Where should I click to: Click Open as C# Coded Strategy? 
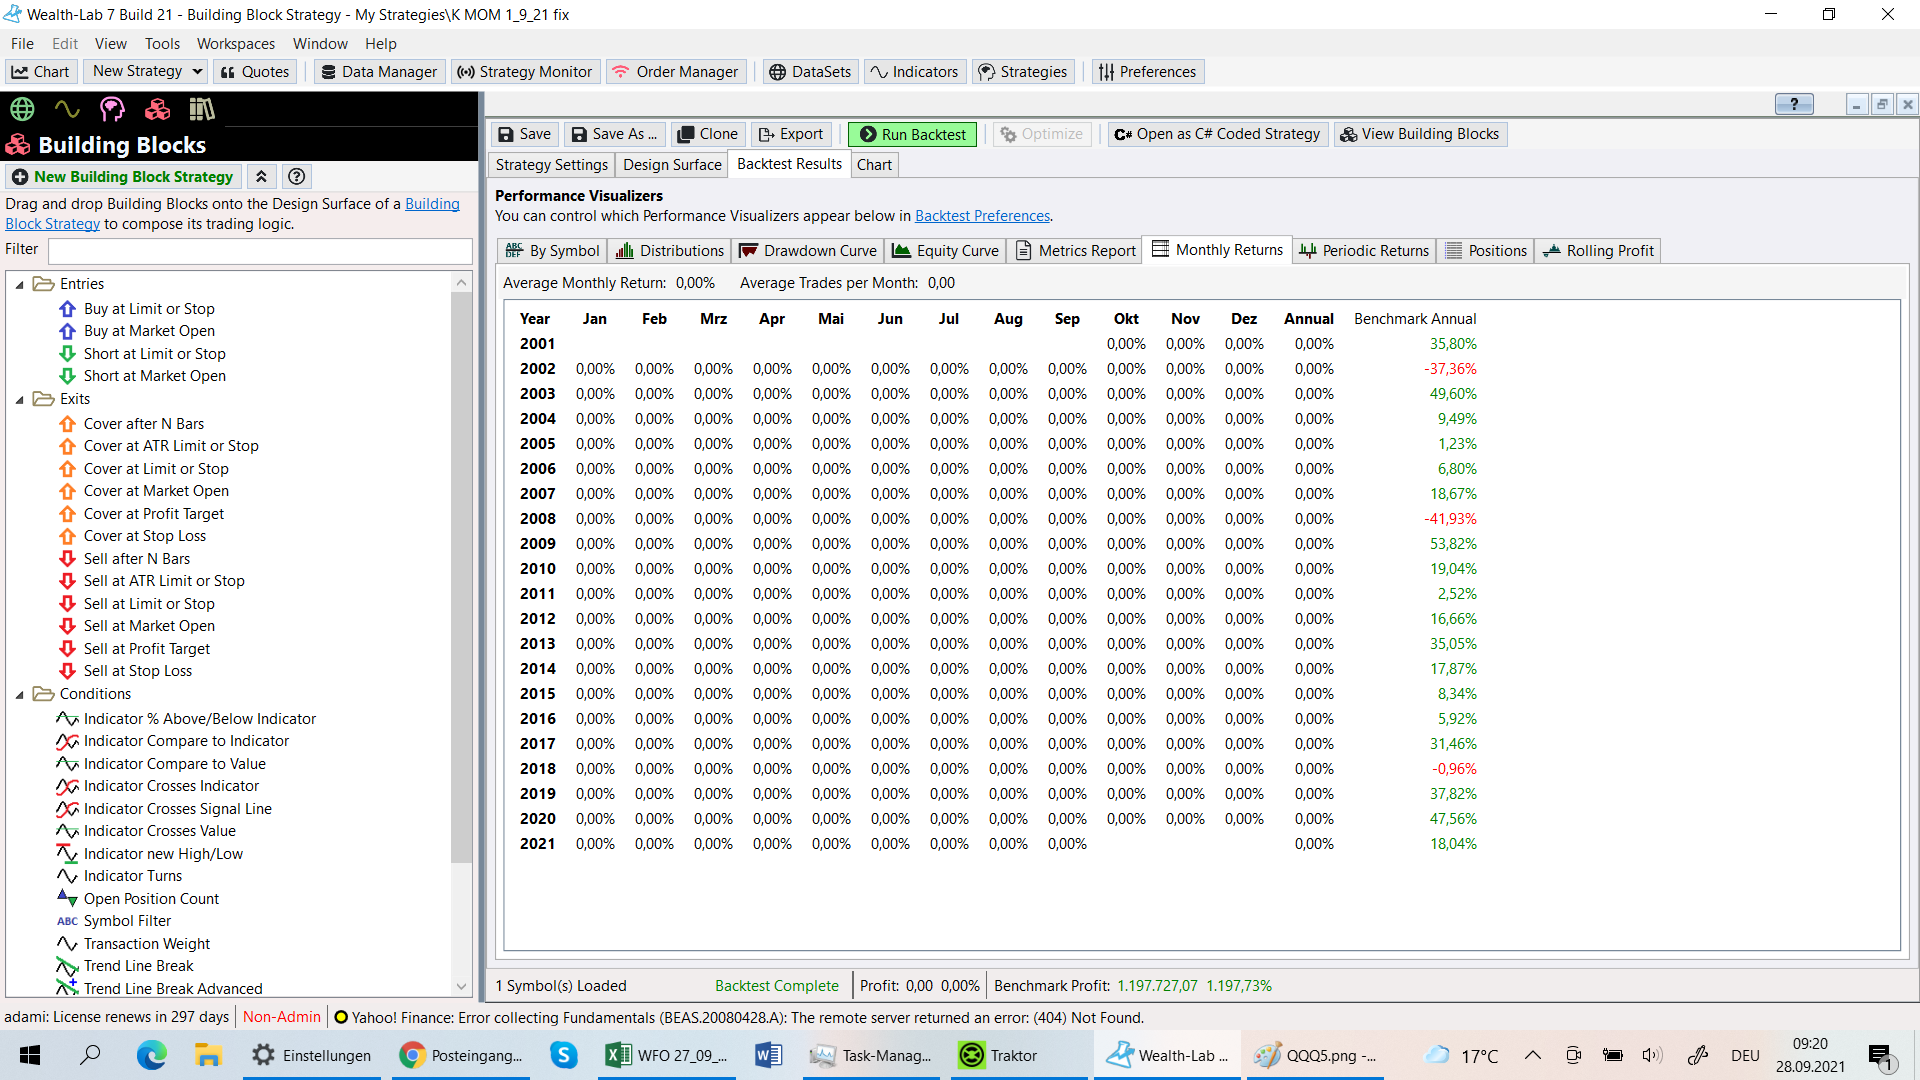point(1217,134)
